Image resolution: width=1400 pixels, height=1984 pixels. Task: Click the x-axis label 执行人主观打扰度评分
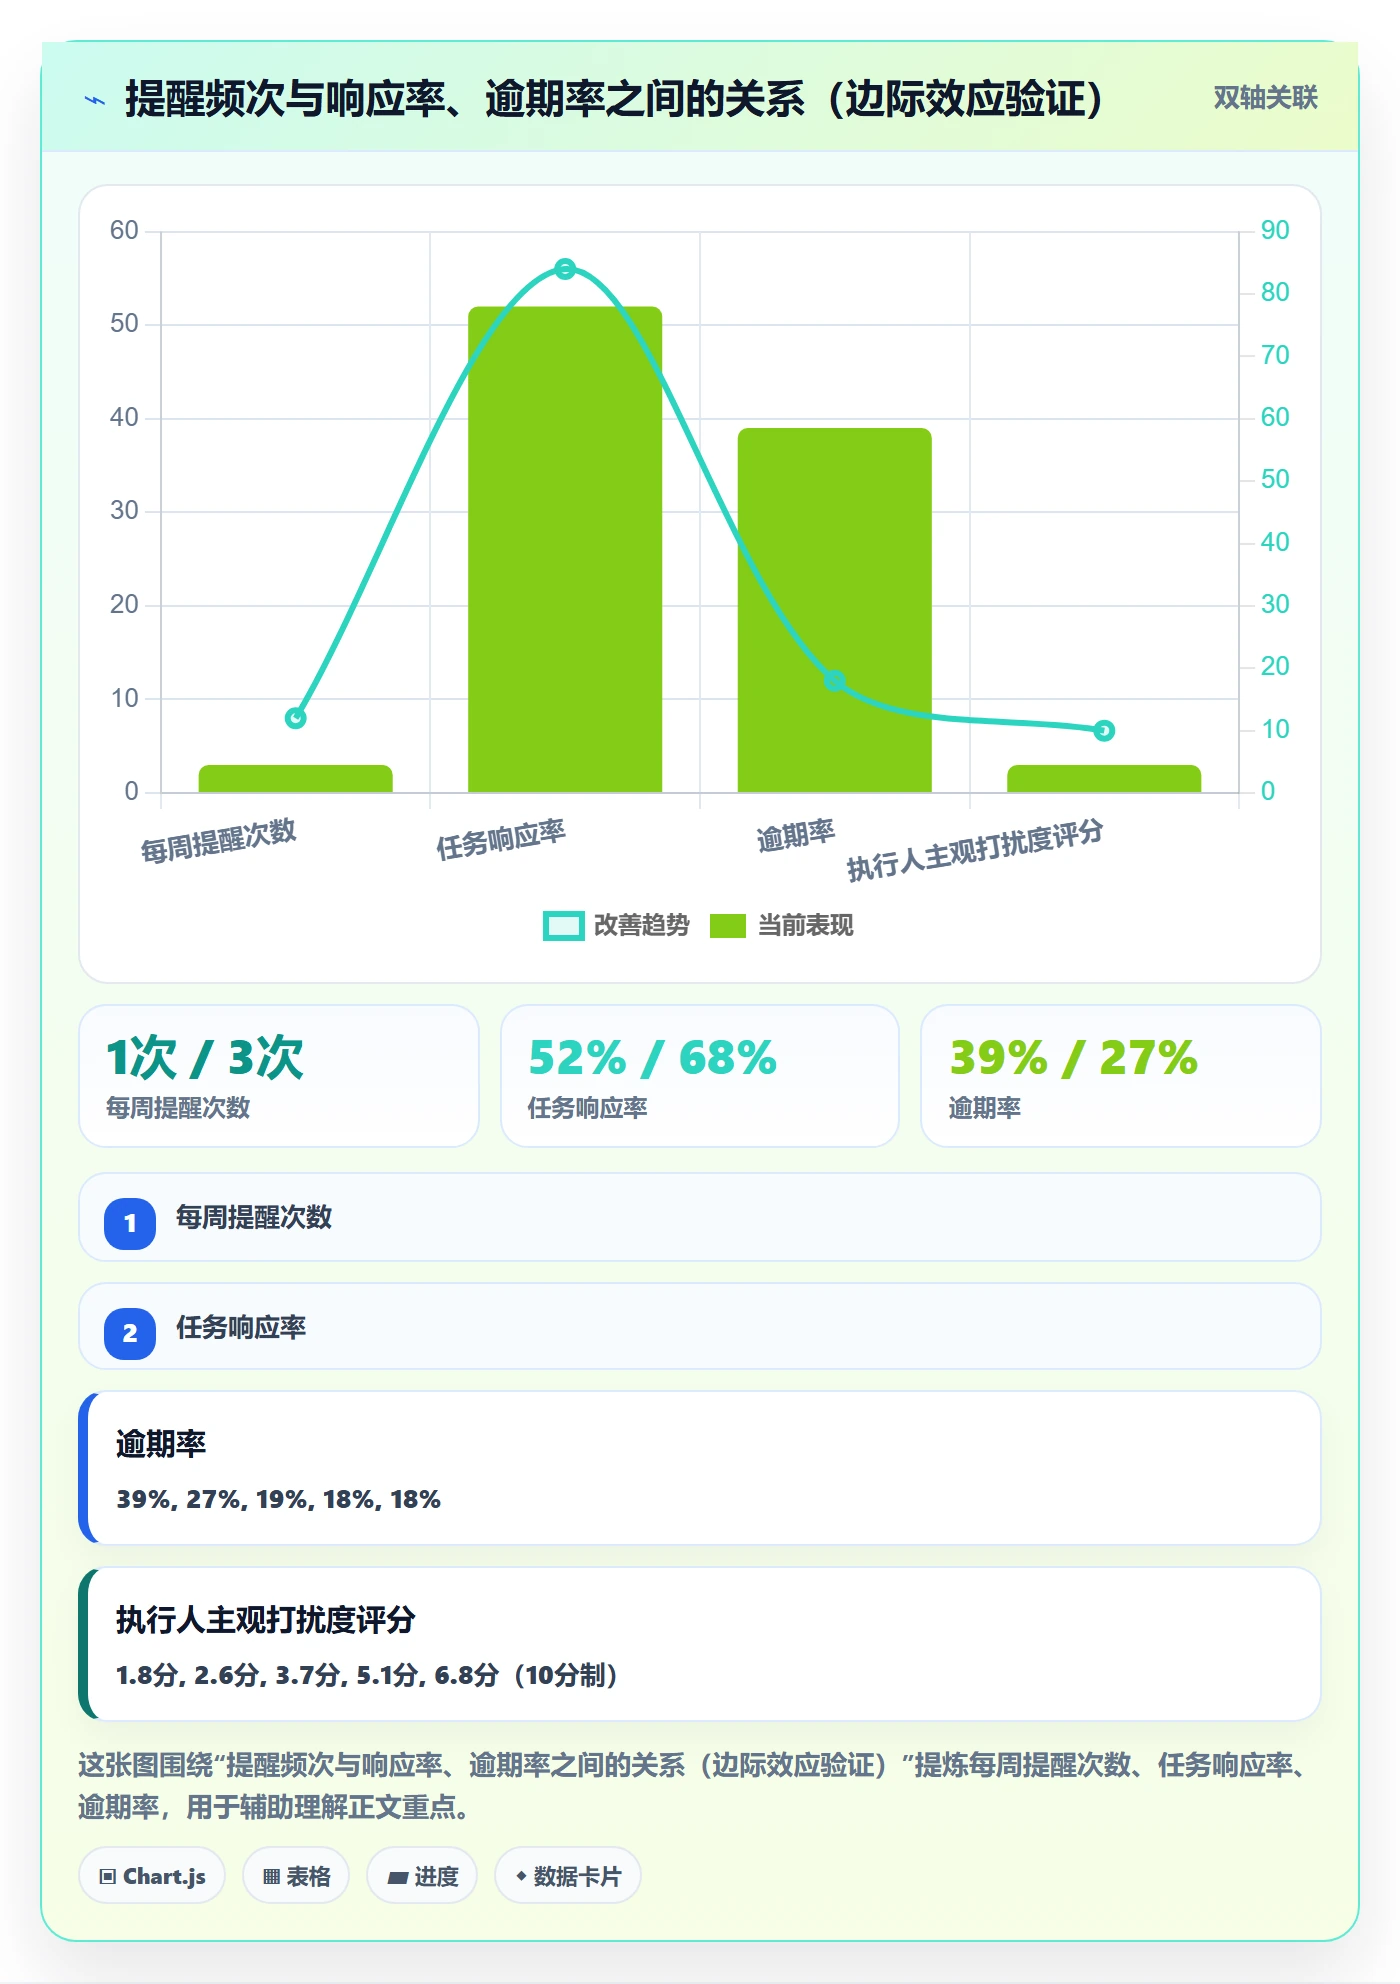[976, 849]
